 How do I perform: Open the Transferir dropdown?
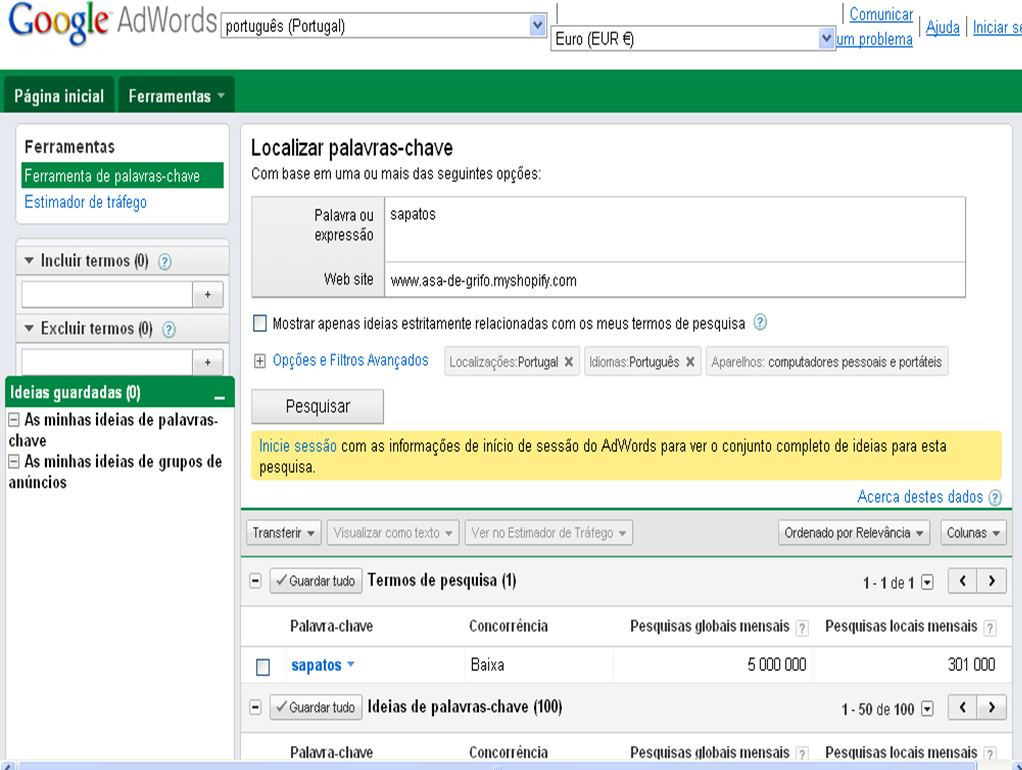(284, 533)
